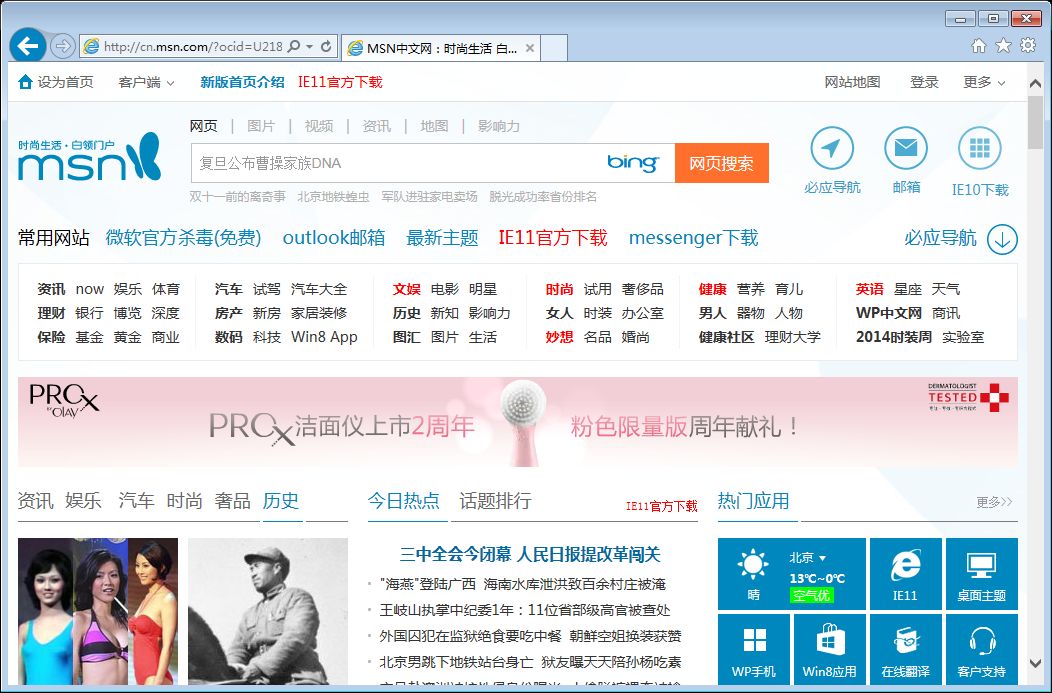Open the 必应导航 compass icon
The image size is (1052, 693).
[832, 150]
